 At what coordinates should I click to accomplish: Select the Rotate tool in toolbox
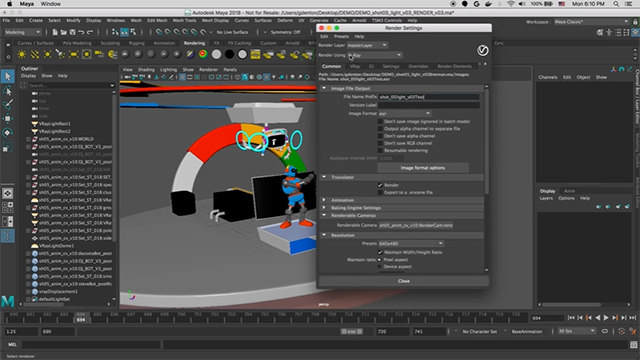point(7,133)
